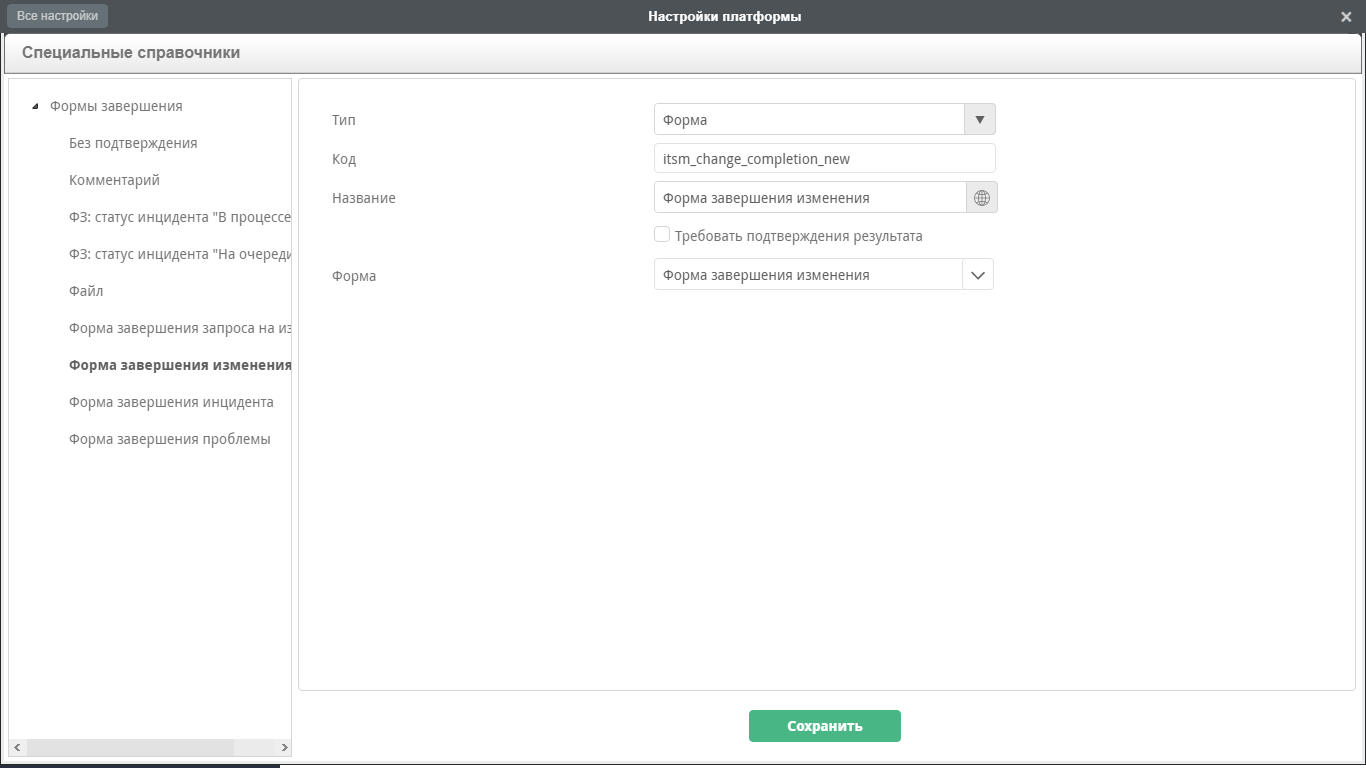Screen dimensions: 1366x768
Task: Save changes with Сохранить button
Action: (825, 726)
